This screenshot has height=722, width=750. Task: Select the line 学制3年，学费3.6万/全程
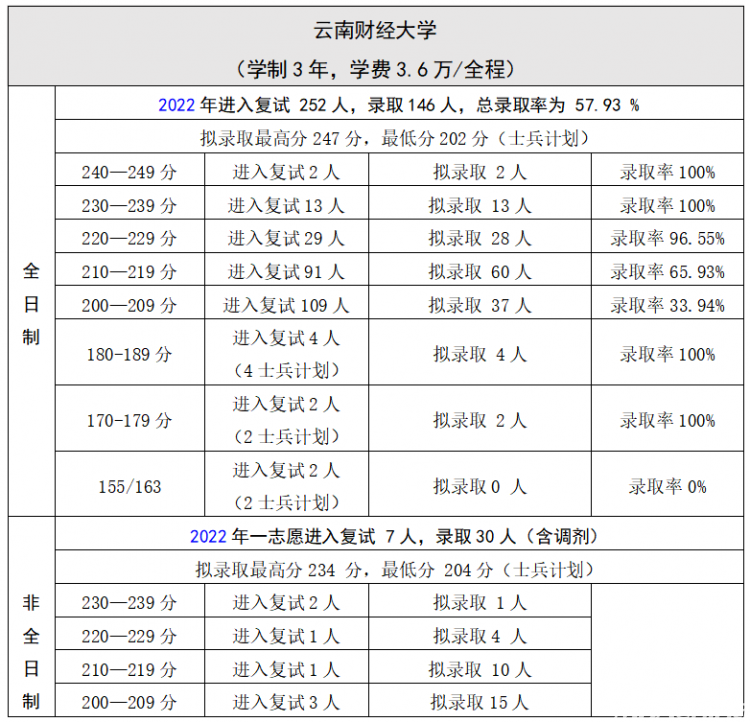[375, 69]
